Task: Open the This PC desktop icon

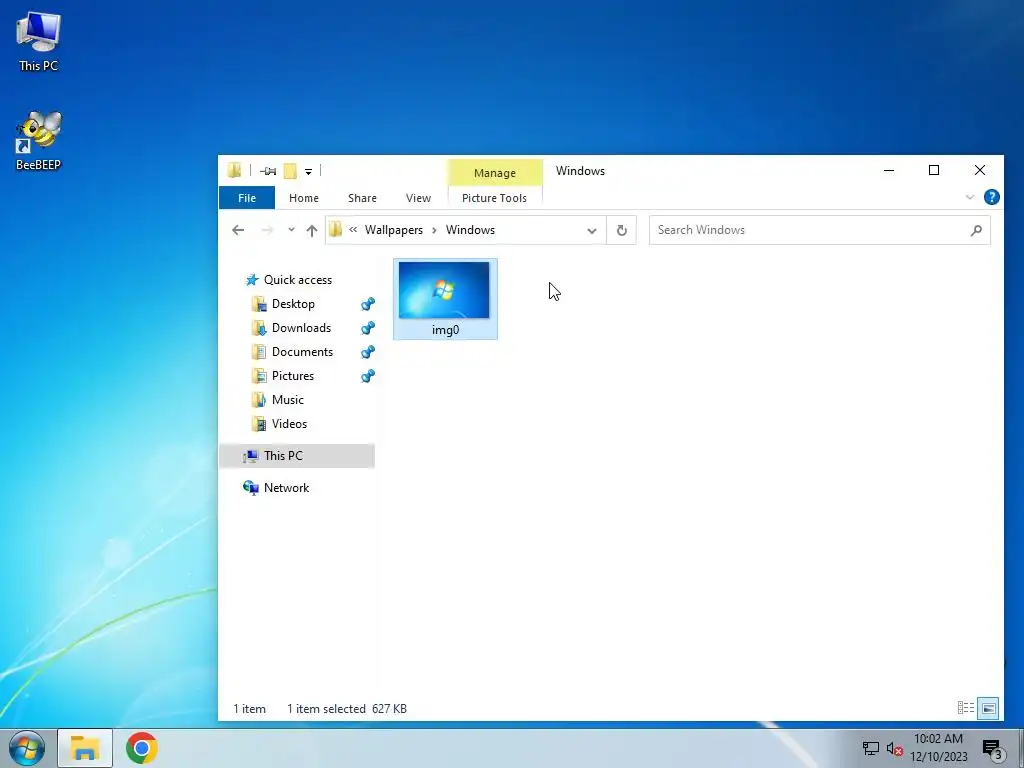Action: coord(38,41)
